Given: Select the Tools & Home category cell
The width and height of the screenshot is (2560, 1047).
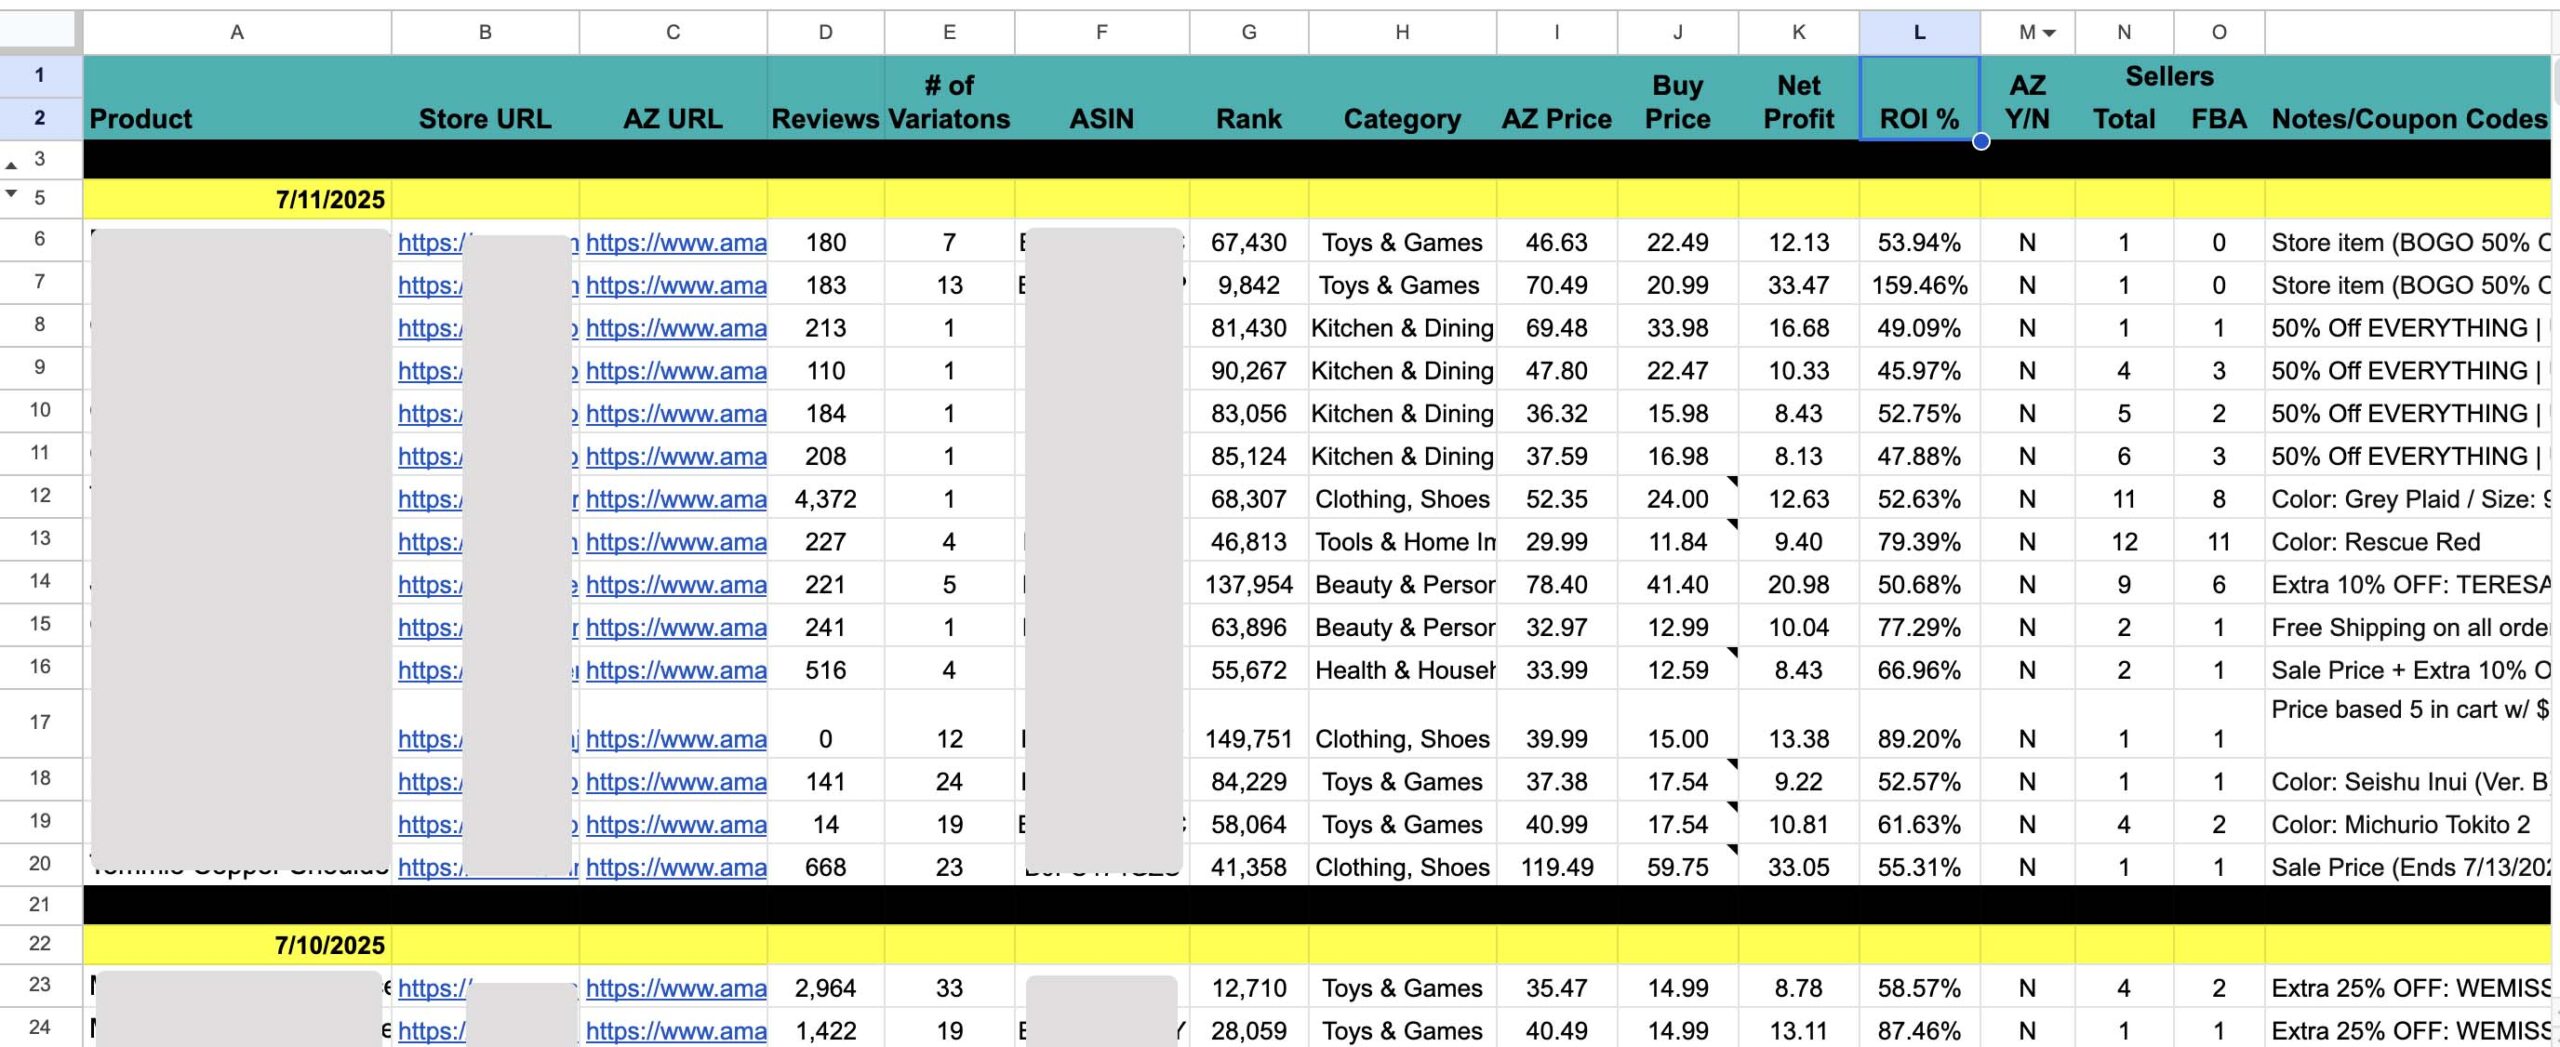Looking at the screenshot, I should click(1402, 542).
